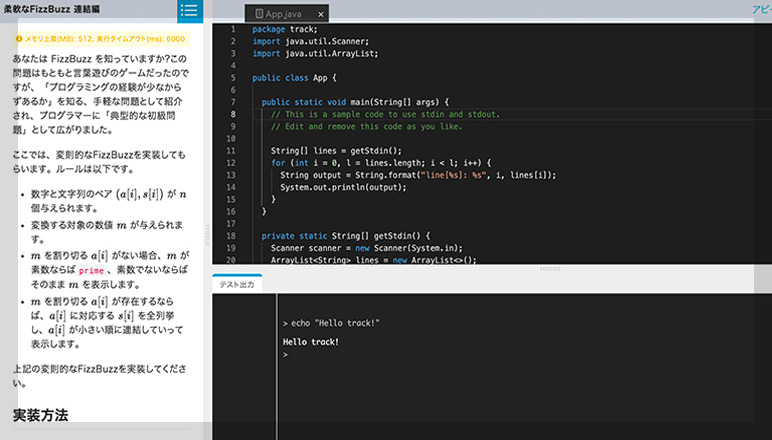772x440 pixels.
Task: Click the 'Hello track!' output text
Action: pyautogui.click(x=311, y=341)
